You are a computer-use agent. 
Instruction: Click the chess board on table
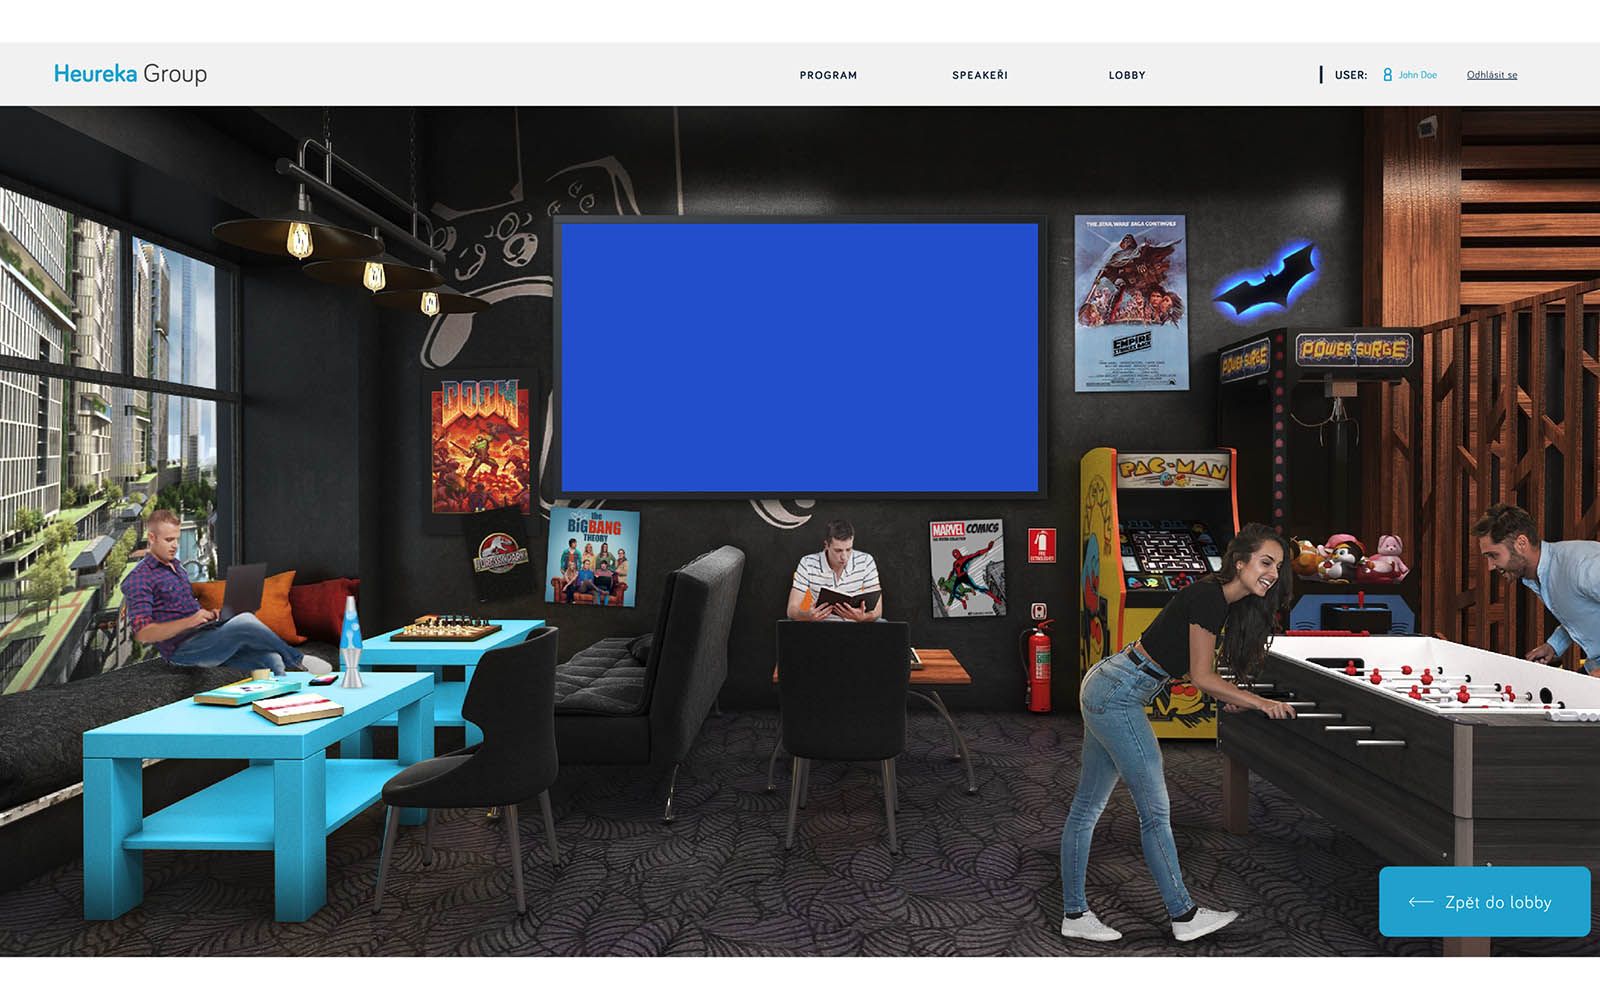tap(446, 630)
